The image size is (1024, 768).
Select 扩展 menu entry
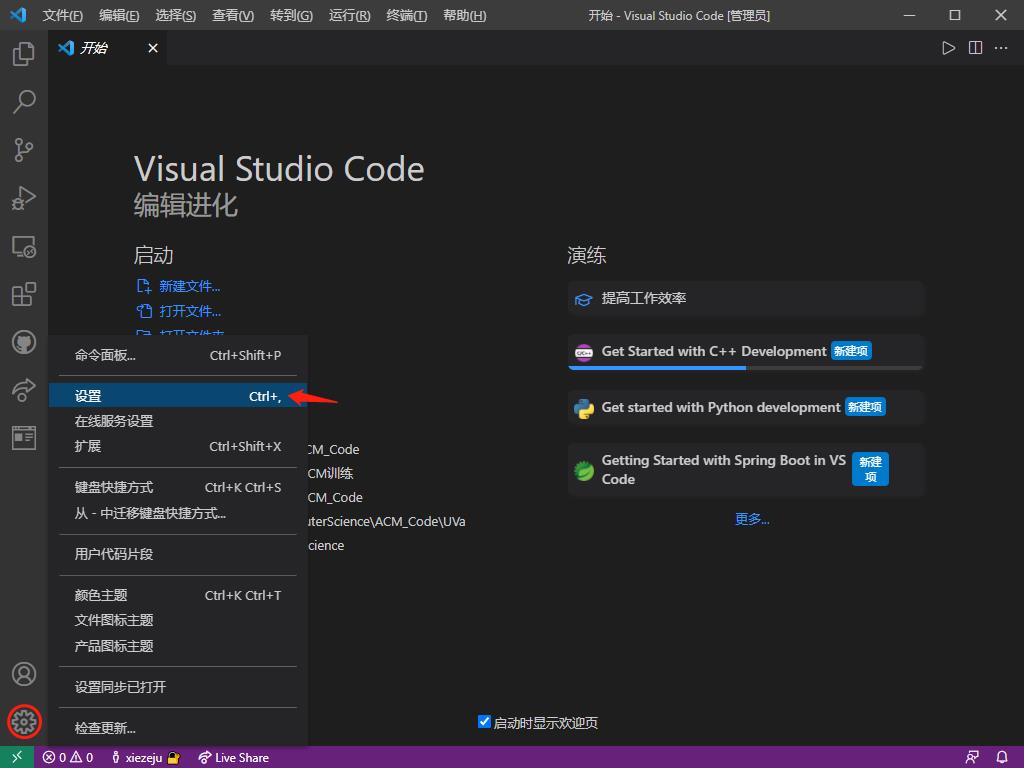178,446
